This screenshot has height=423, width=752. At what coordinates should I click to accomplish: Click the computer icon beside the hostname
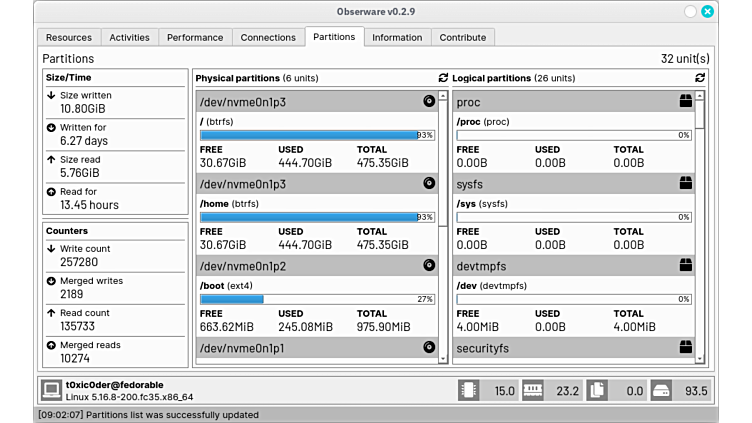pyautogui.click(x=51, y=390)
